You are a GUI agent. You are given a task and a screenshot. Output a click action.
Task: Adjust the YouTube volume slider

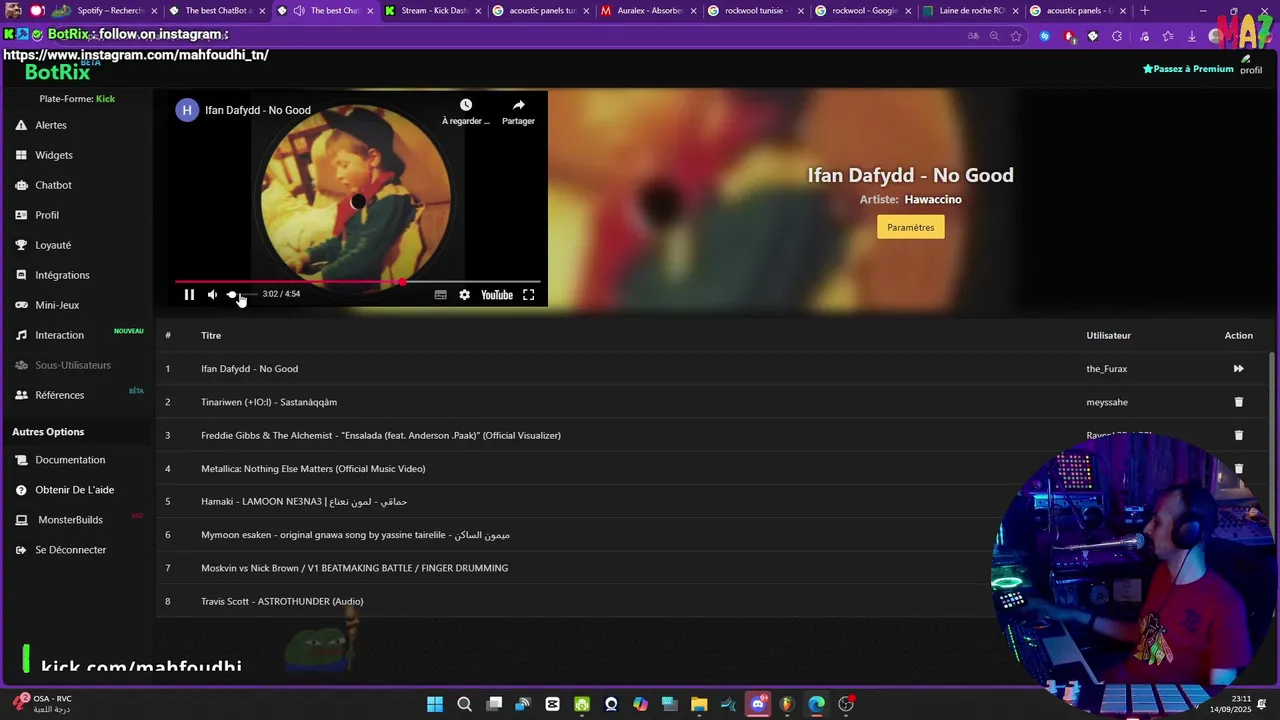coord(241,295)
